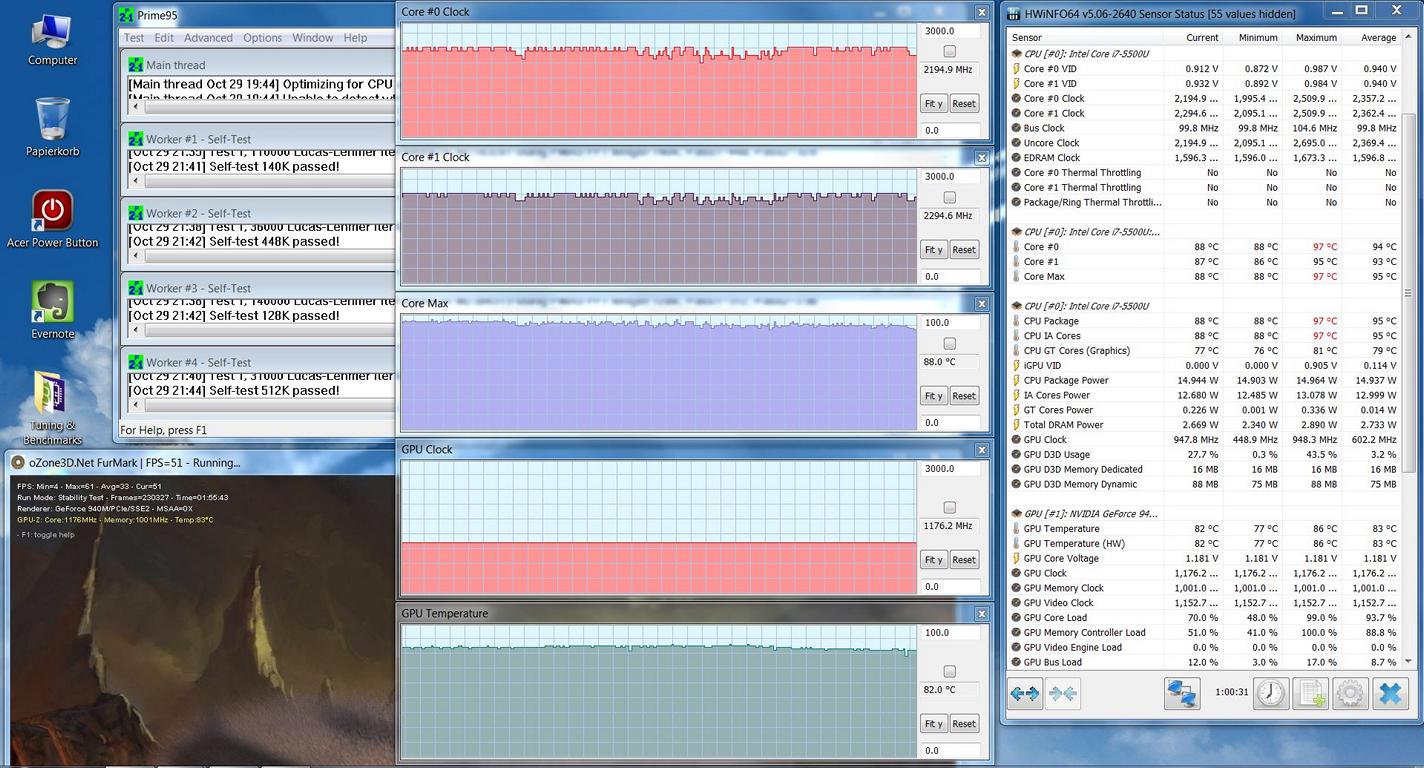Image resolution: width=1424 pixels, height=768 pixels.
Task: Click Fit y in Core Max graph
Action: pyautogui.click(x=933, y=396)
